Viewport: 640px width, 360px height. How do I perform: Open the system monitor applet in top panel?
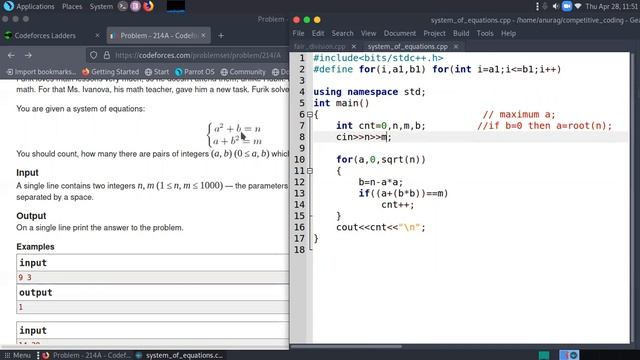click(176, 6)
